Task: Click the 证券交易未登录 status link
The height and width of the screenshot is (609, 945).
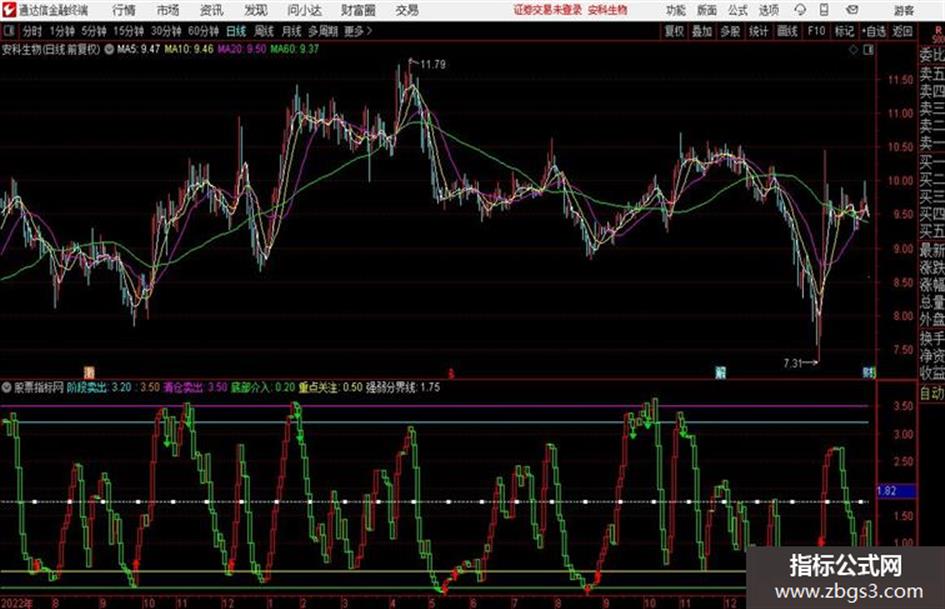Action: tap(547, 10)
